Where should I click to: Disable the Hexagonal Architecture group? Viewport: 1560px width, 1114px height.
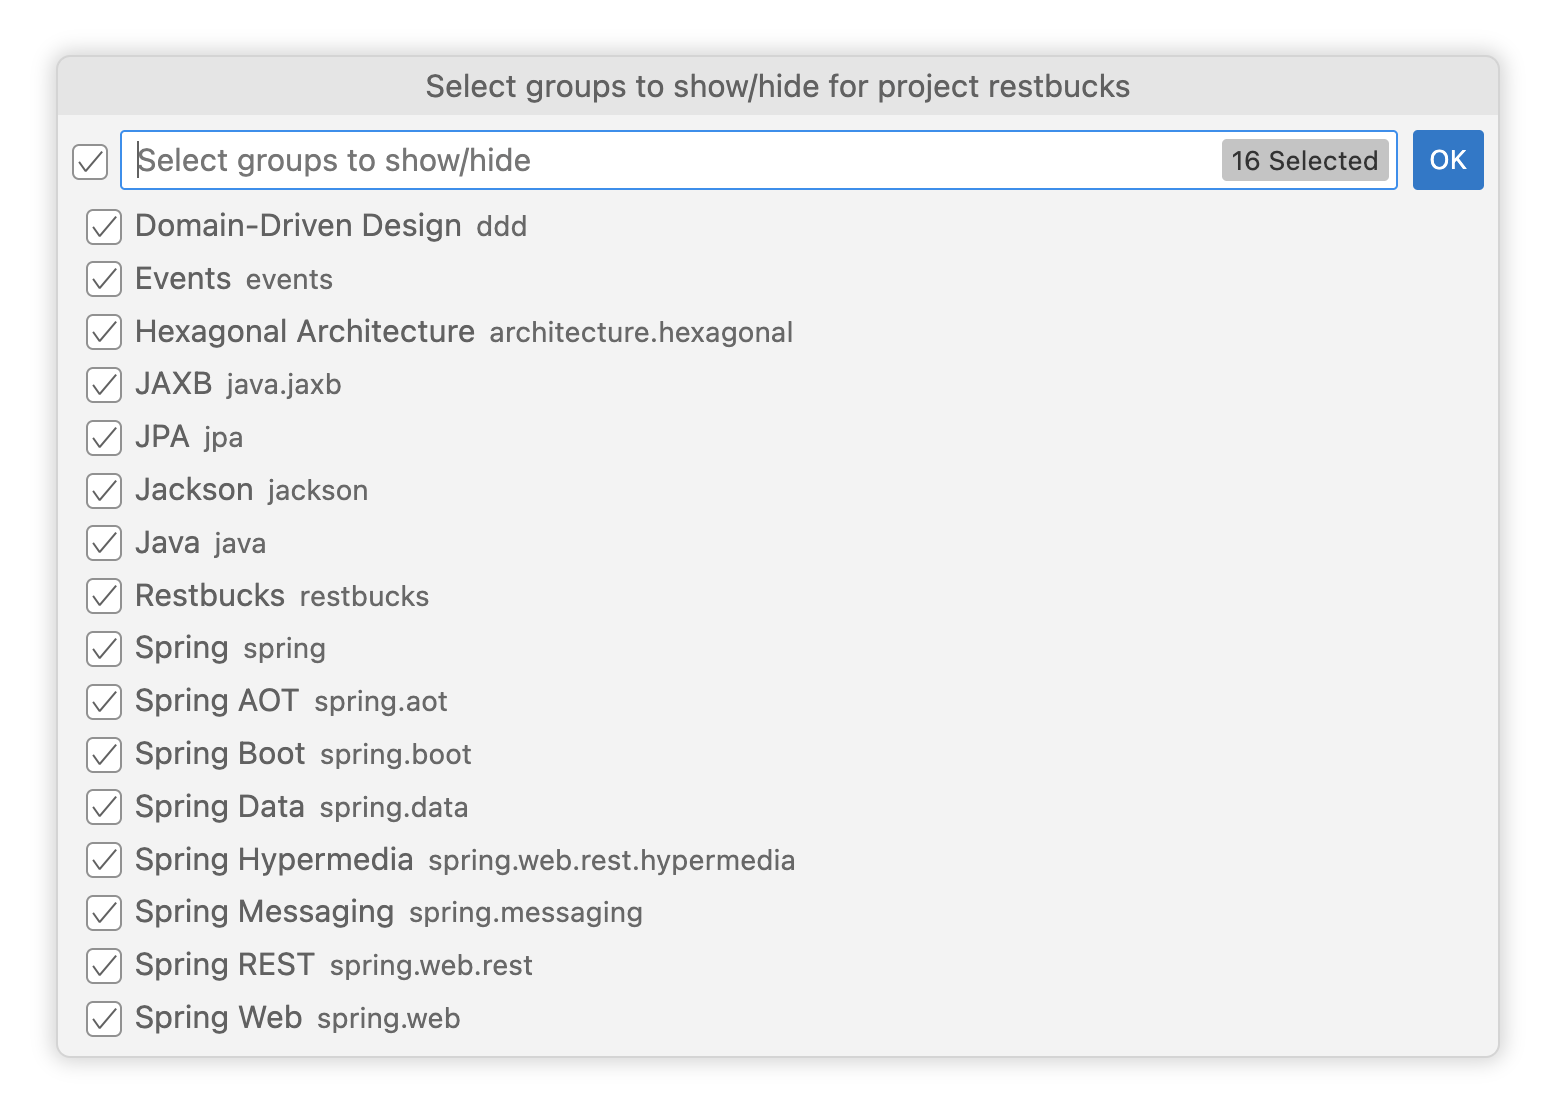point(104,332)
